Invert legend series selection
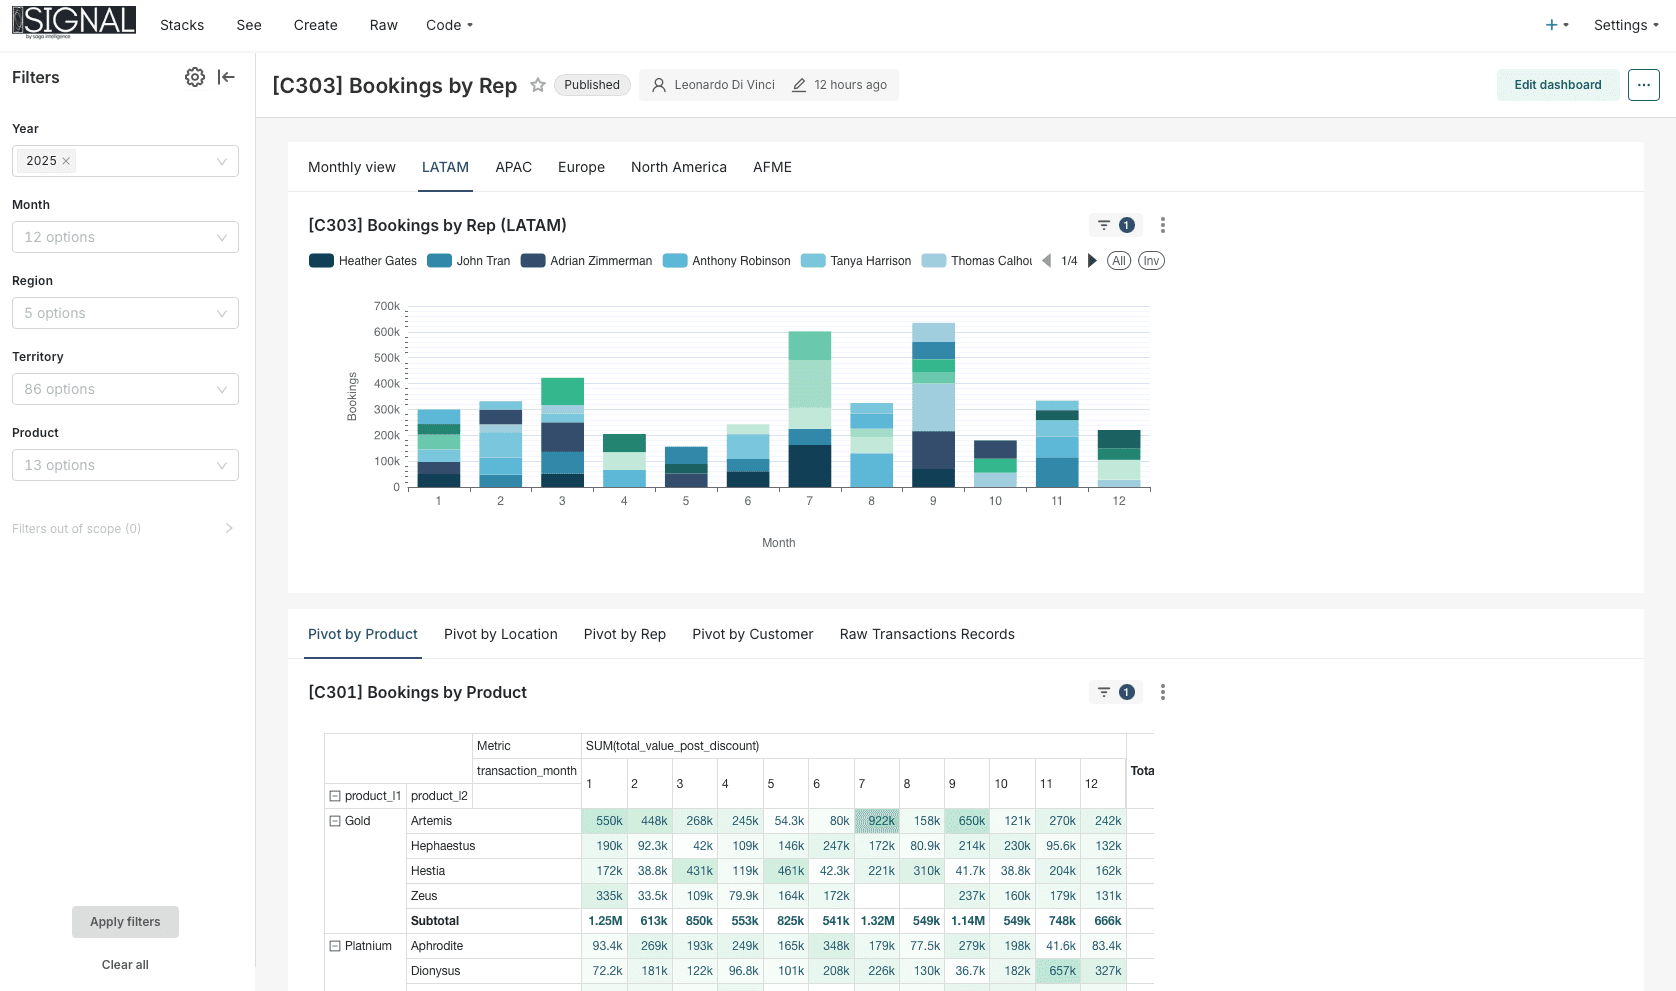Viewport: 1676px width, 991px height. coord(1151,261)
